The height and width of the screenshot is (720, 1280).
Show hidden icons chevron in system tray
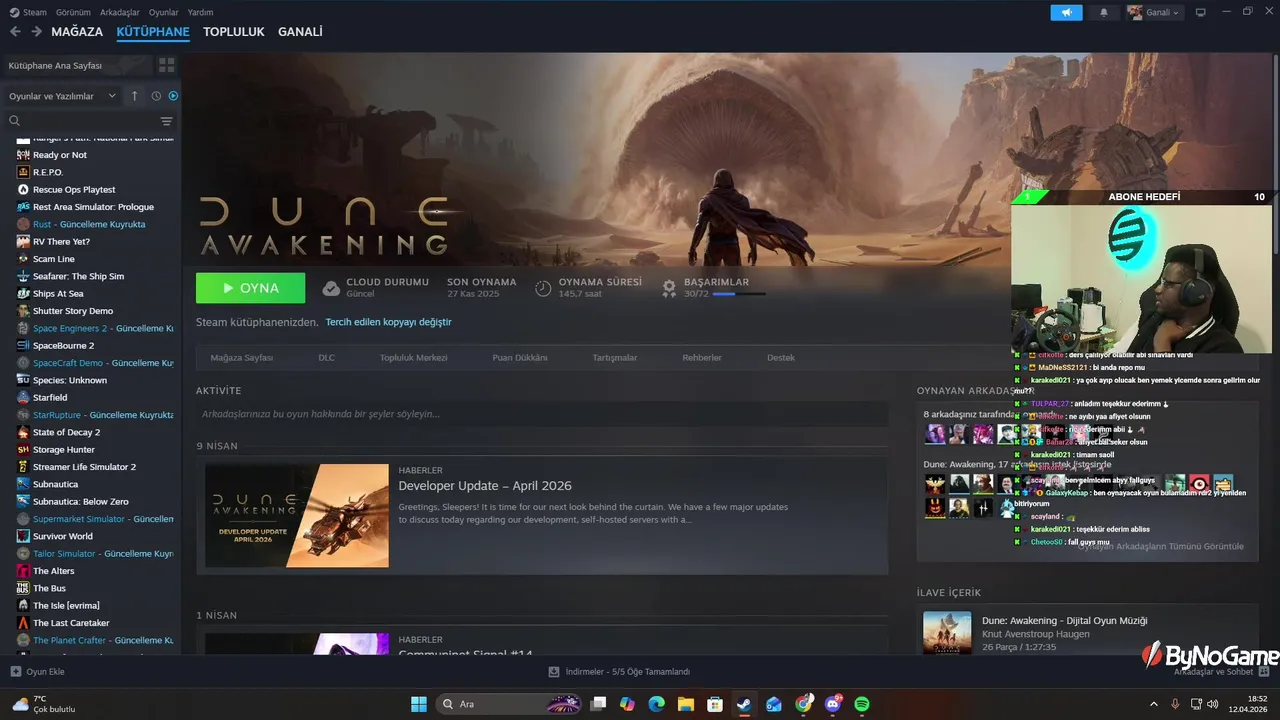pyautogui.click(x=1153, y=704)
